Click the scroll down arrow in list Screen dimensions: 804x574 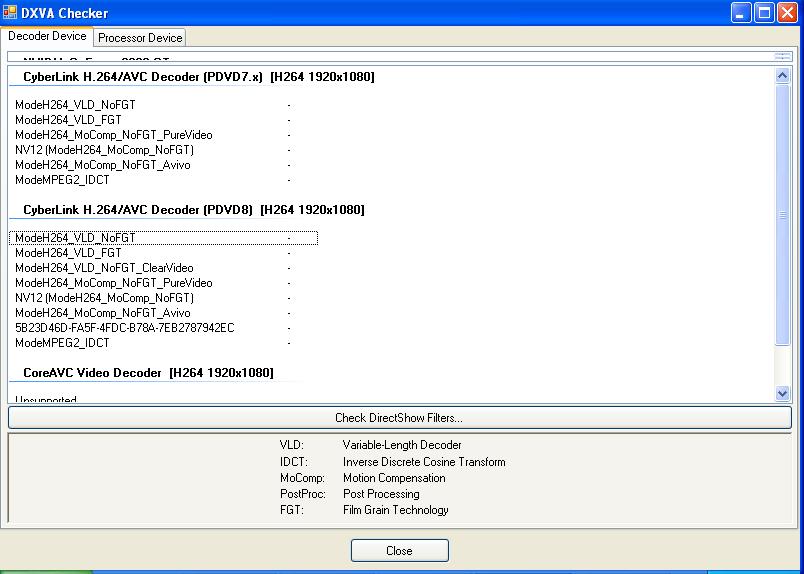(x=782, y=393)
